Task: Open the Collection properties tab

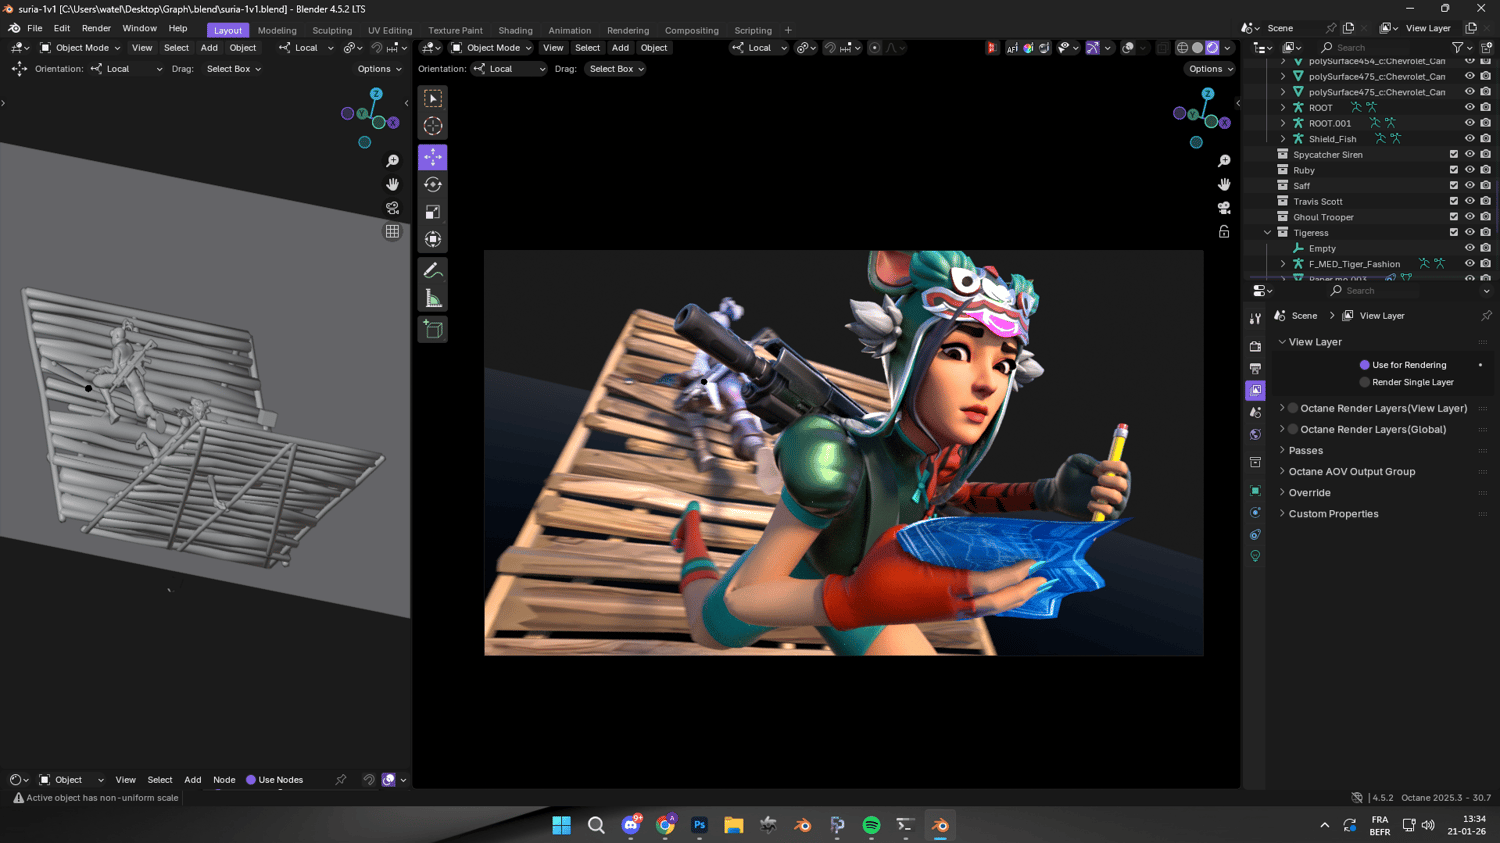Action: (1255, 462)
